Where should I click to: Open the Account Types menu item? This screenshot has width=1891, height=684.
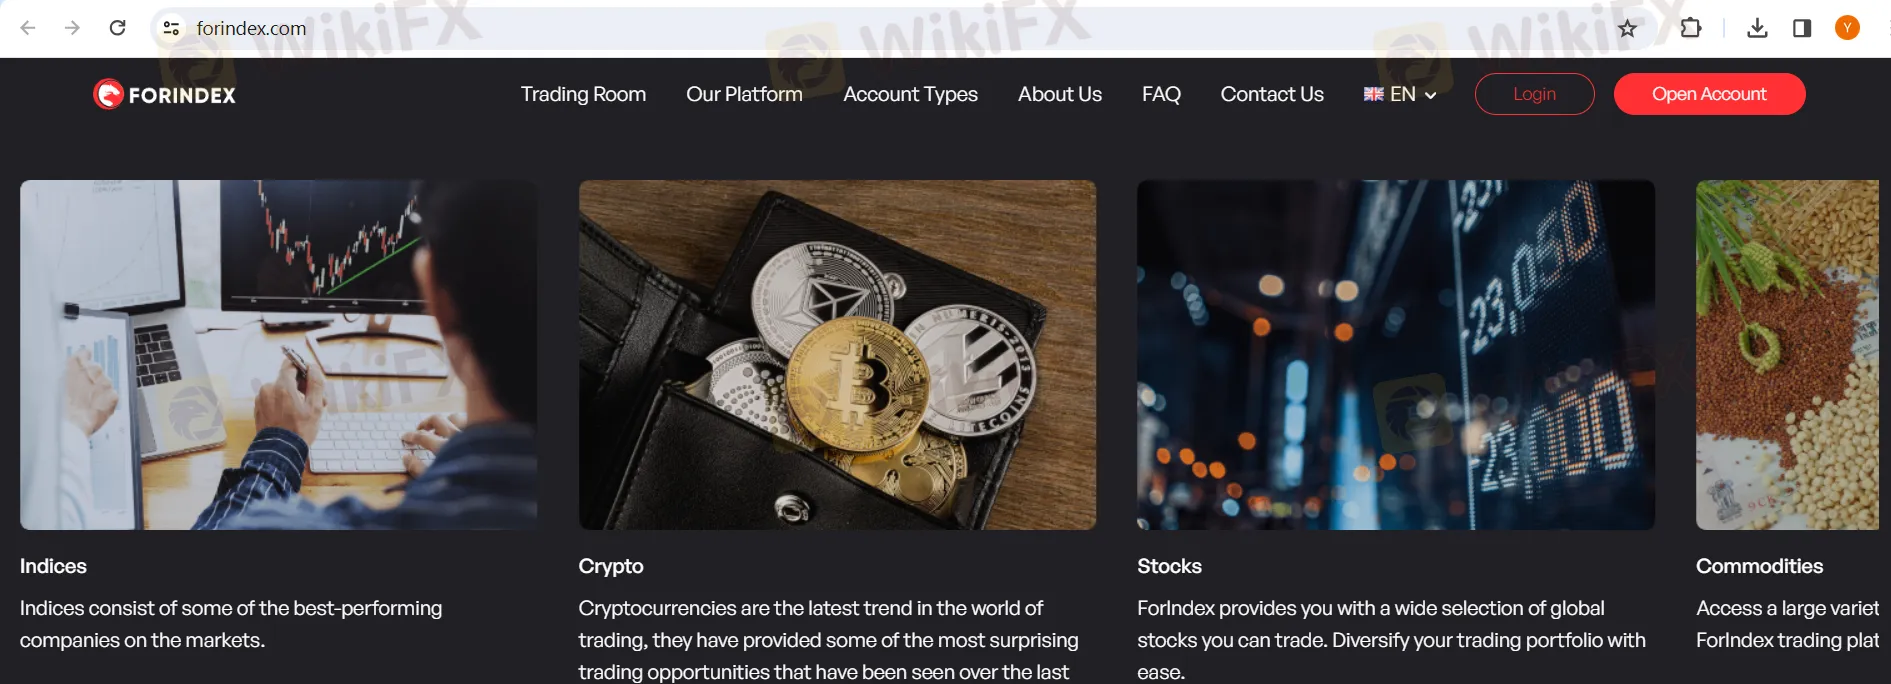tap(910, 94)
